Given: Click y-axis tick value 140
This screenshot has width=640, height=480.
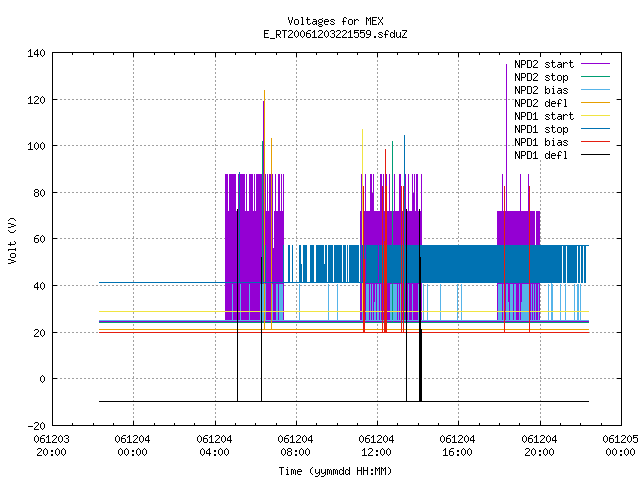Looking at the screenshot, I should [x=36, y=53].
